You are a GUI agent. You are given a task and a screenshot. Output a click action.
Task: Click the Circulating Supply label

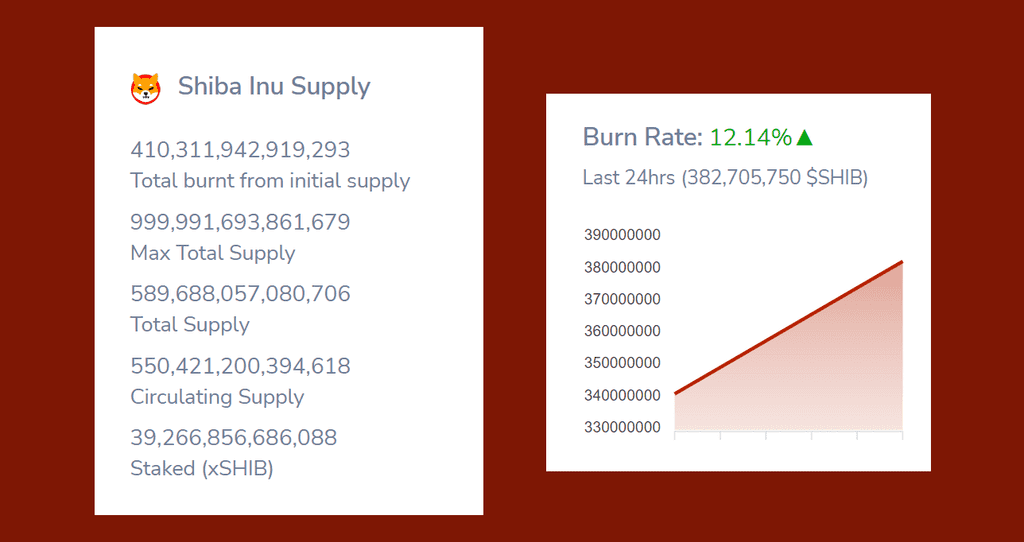click(217, 397)
